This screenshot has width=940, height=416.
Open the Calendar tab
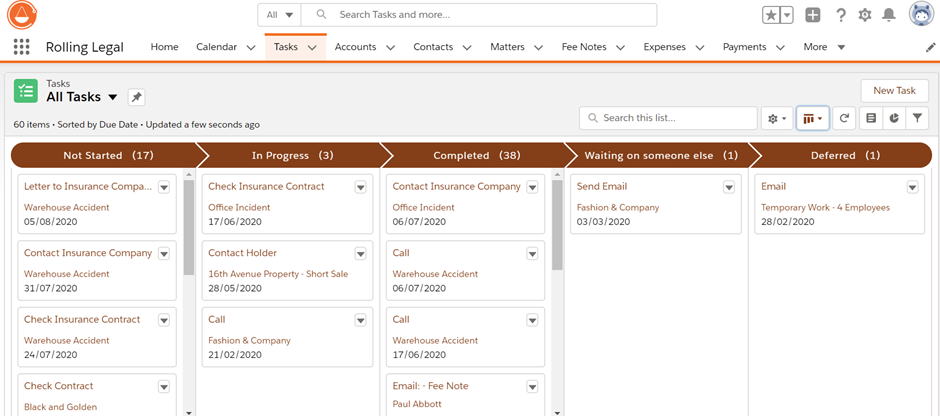coord(216,47)
